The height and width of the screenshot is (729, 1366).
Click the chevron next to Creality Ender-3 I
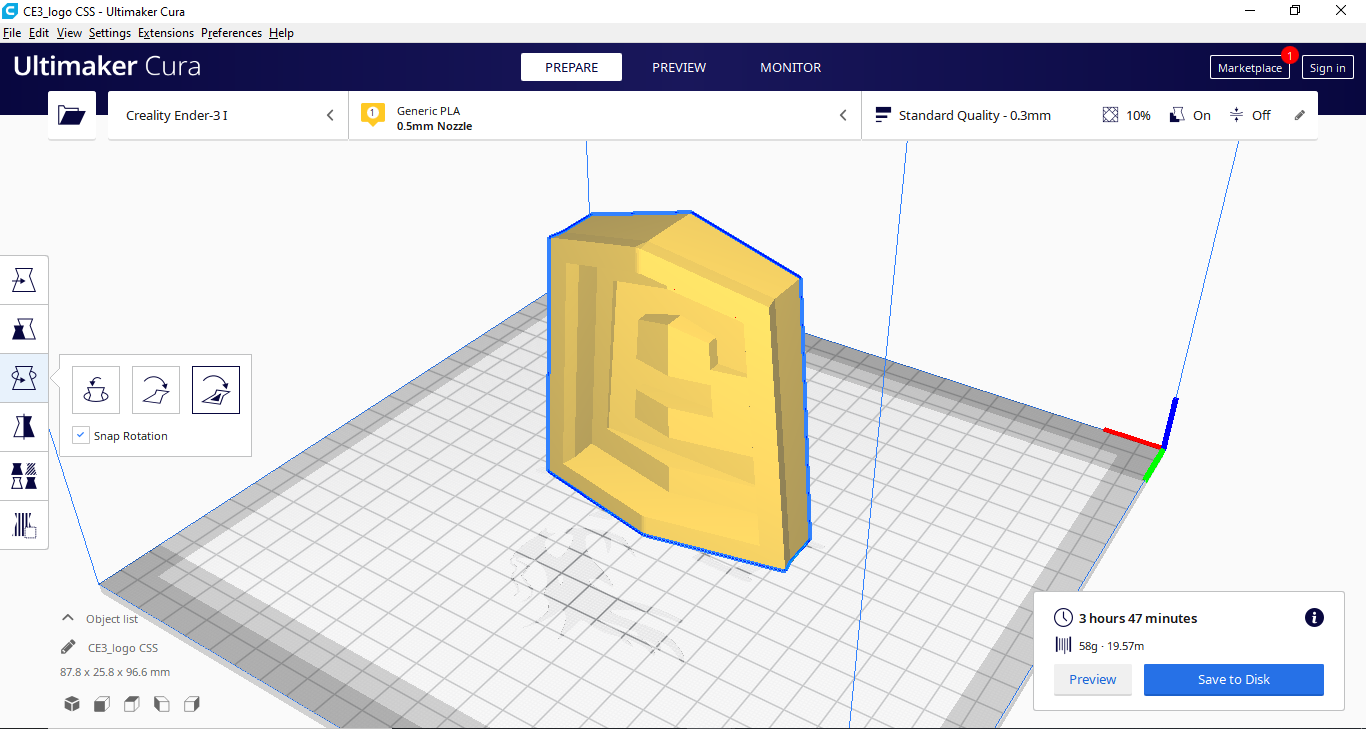pyautogui.click(x=330, y=115)
